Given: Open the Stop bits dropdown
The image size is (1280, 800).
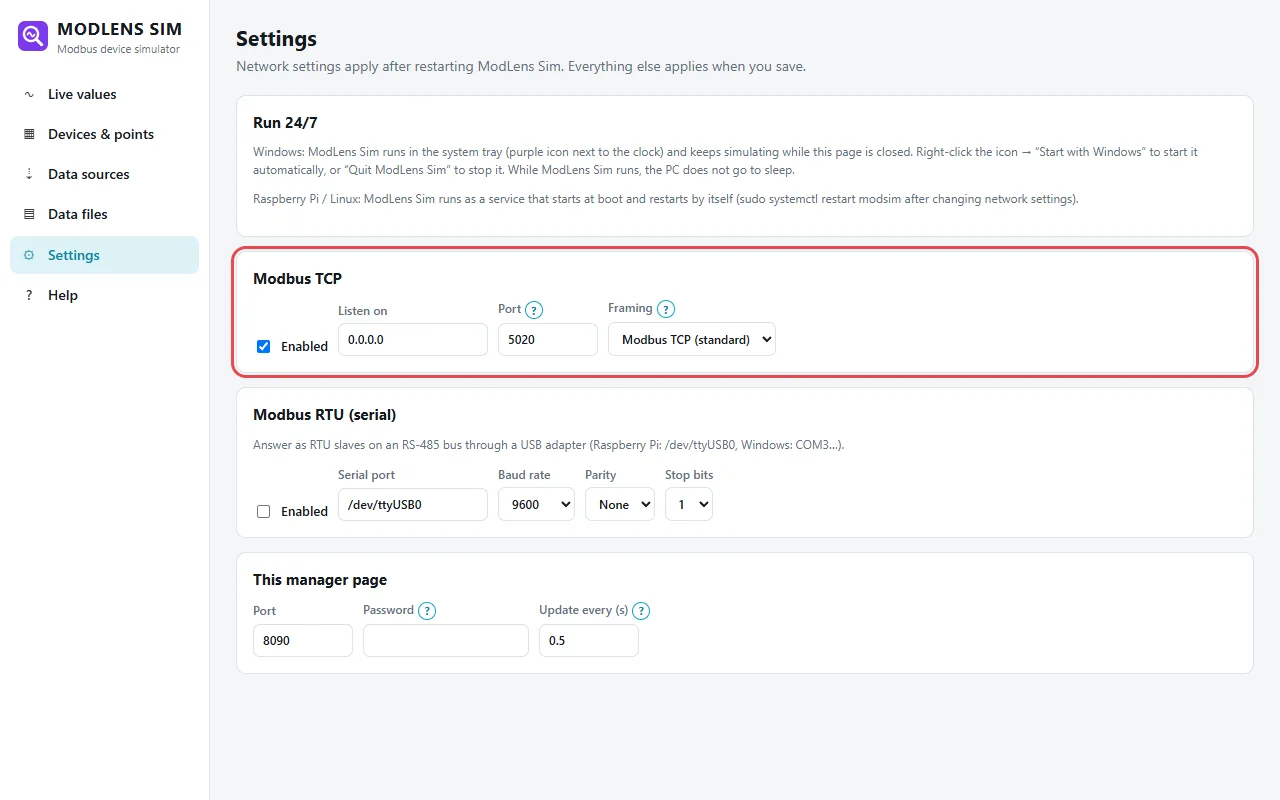Looking at the screenshot, I should tap(689, 504).
